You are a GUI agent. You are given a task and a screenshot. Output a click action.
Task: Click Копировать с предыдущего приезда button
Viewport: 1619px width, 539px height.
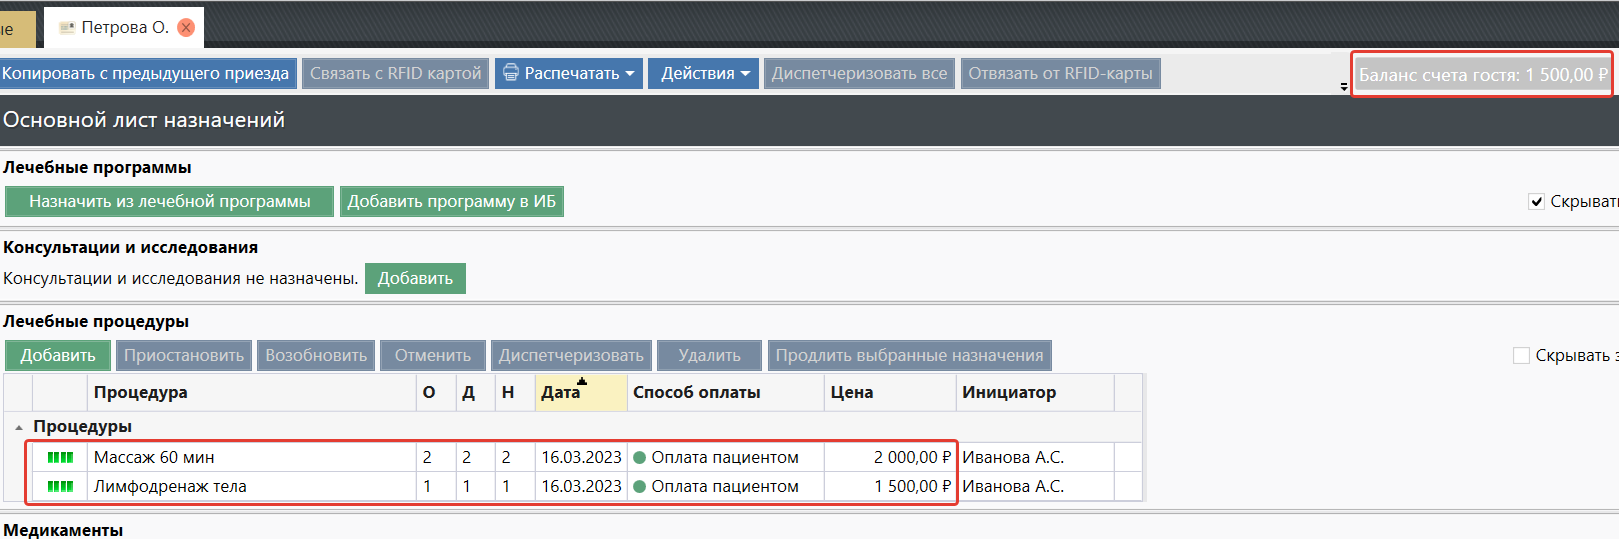pyautogui.click(x=146, y=73)
